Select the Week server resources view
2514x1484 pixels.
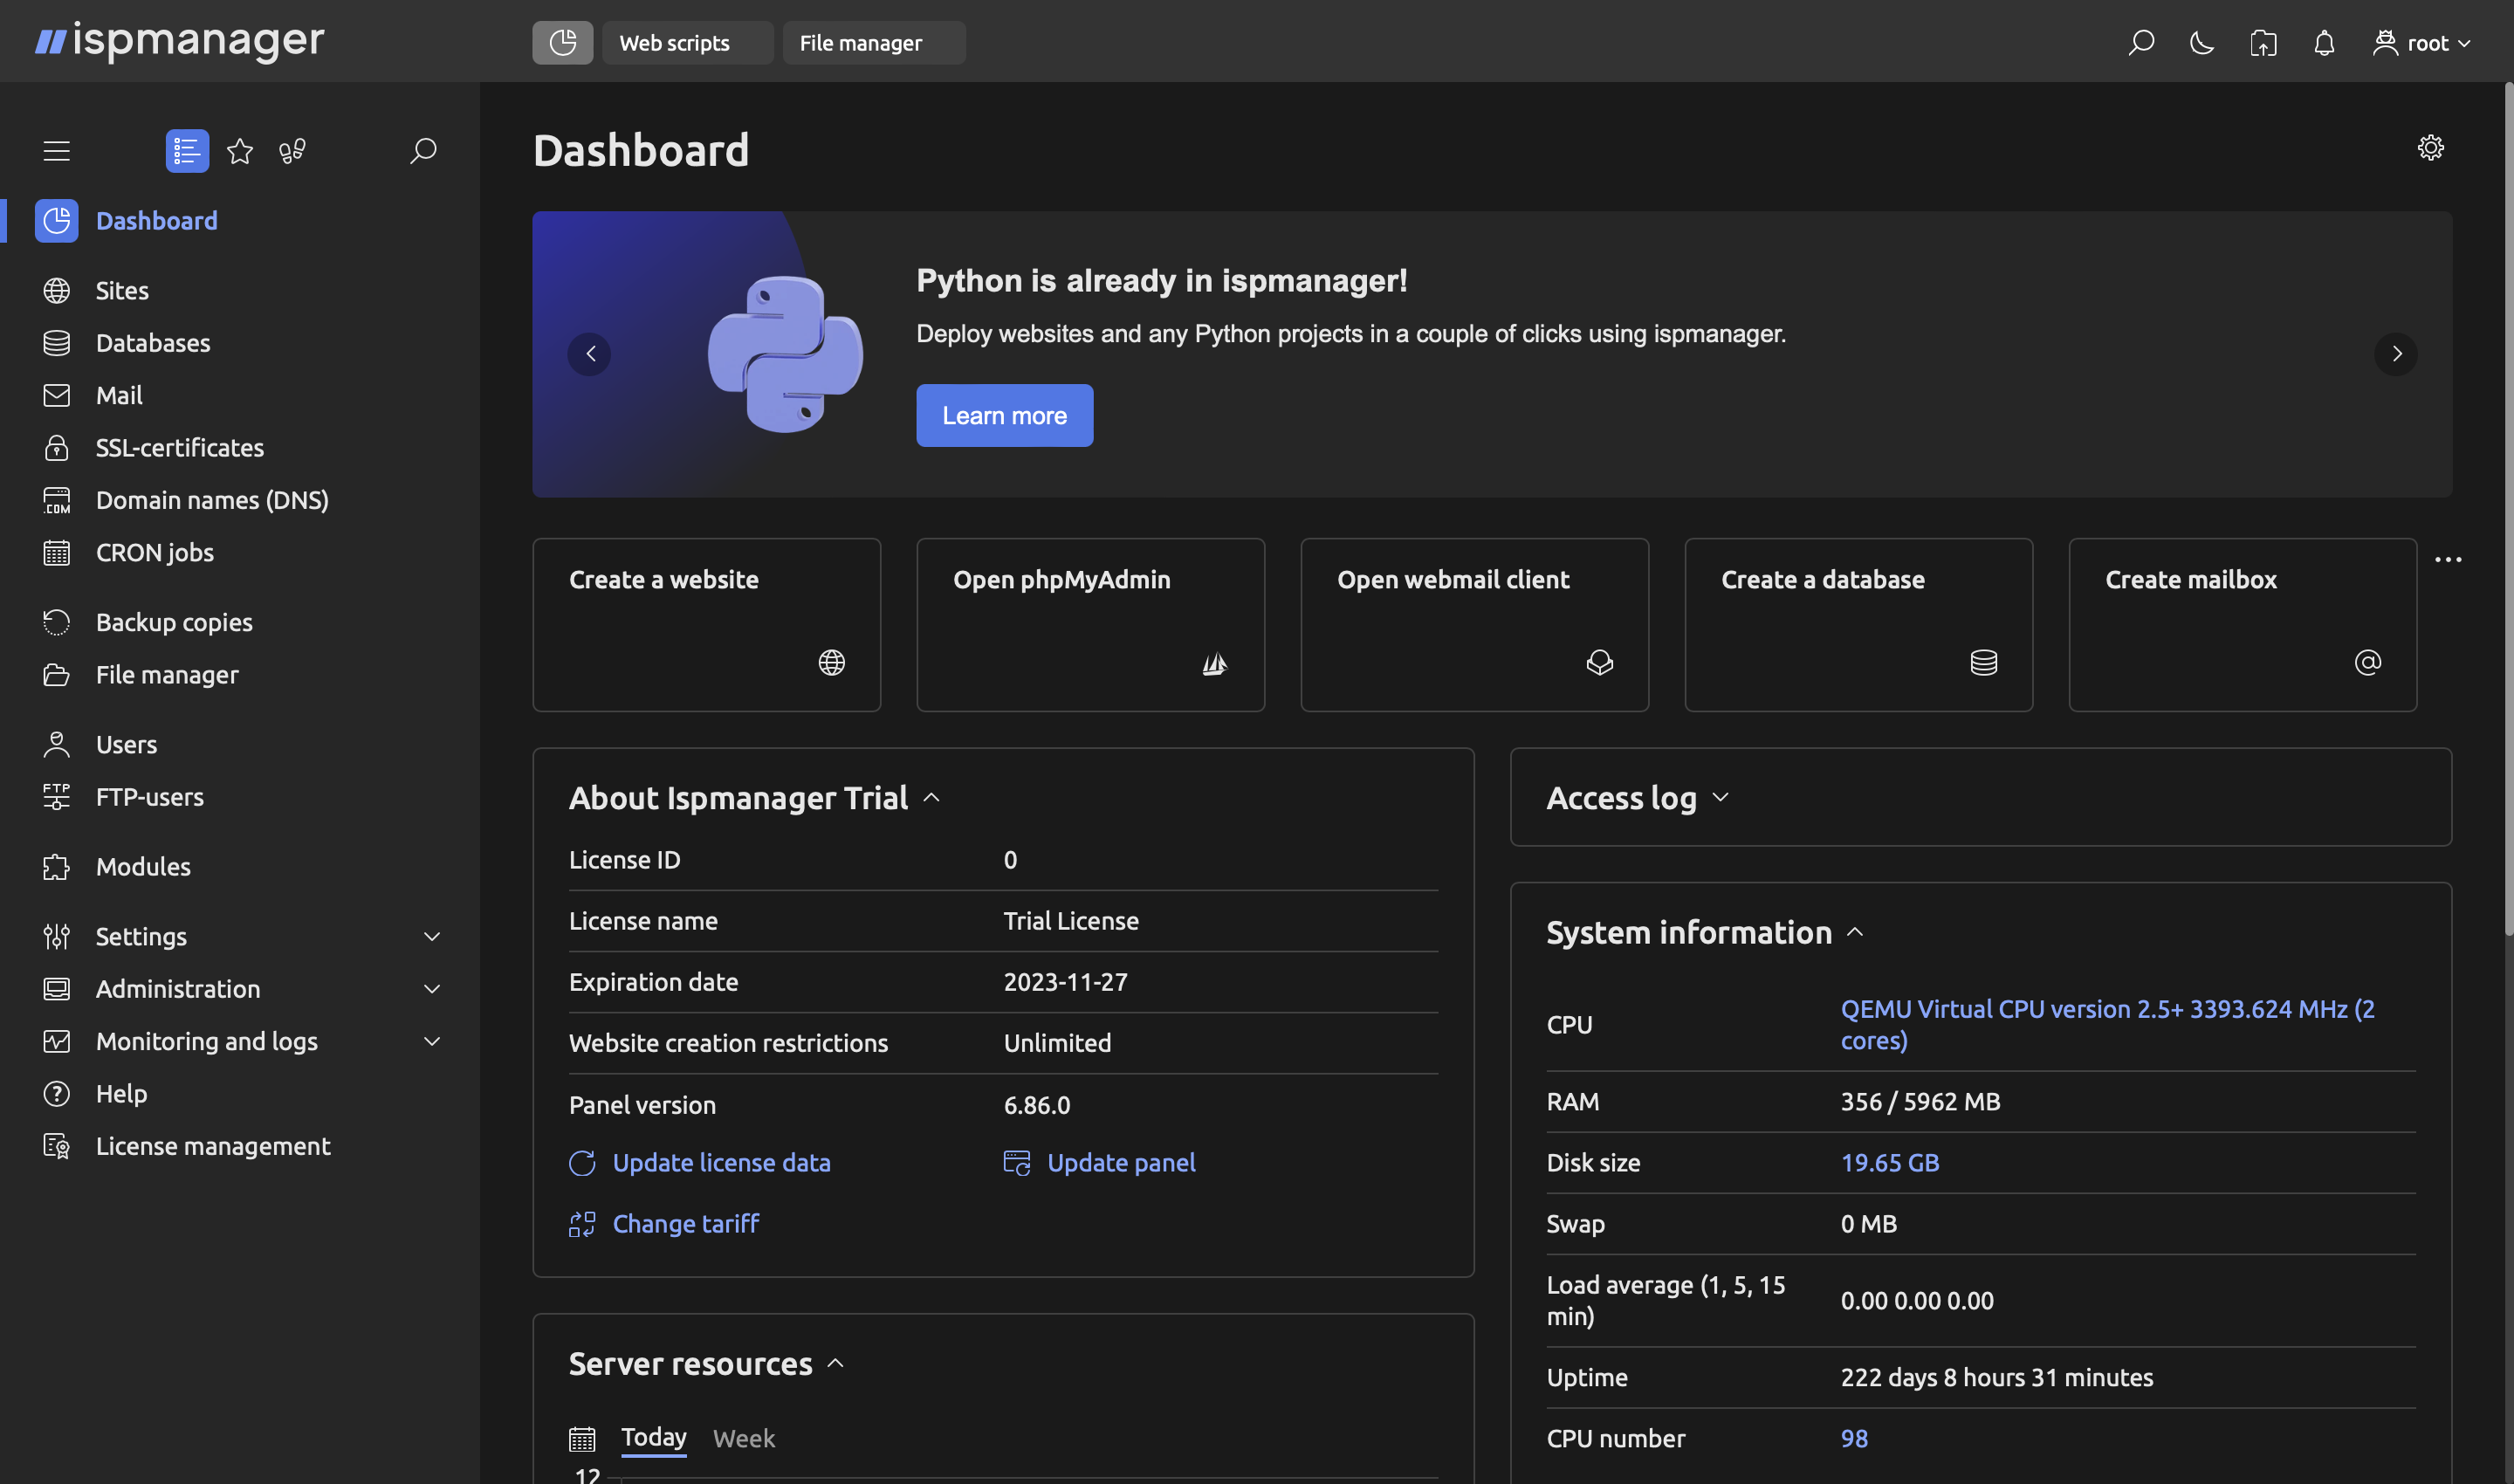coord(744,1436)
